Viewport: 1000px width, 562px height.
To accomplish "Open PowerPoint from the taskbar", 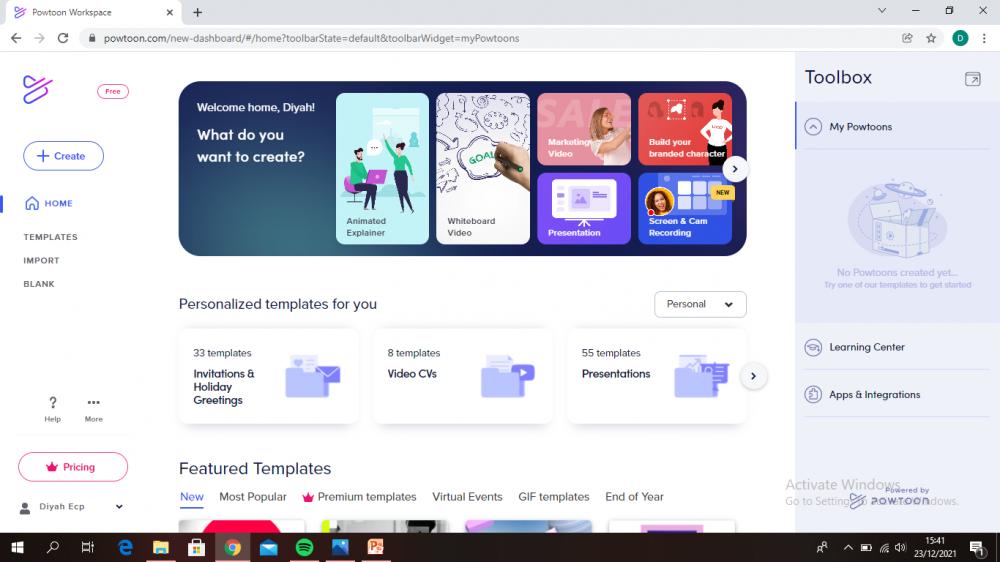I will 376,547.
